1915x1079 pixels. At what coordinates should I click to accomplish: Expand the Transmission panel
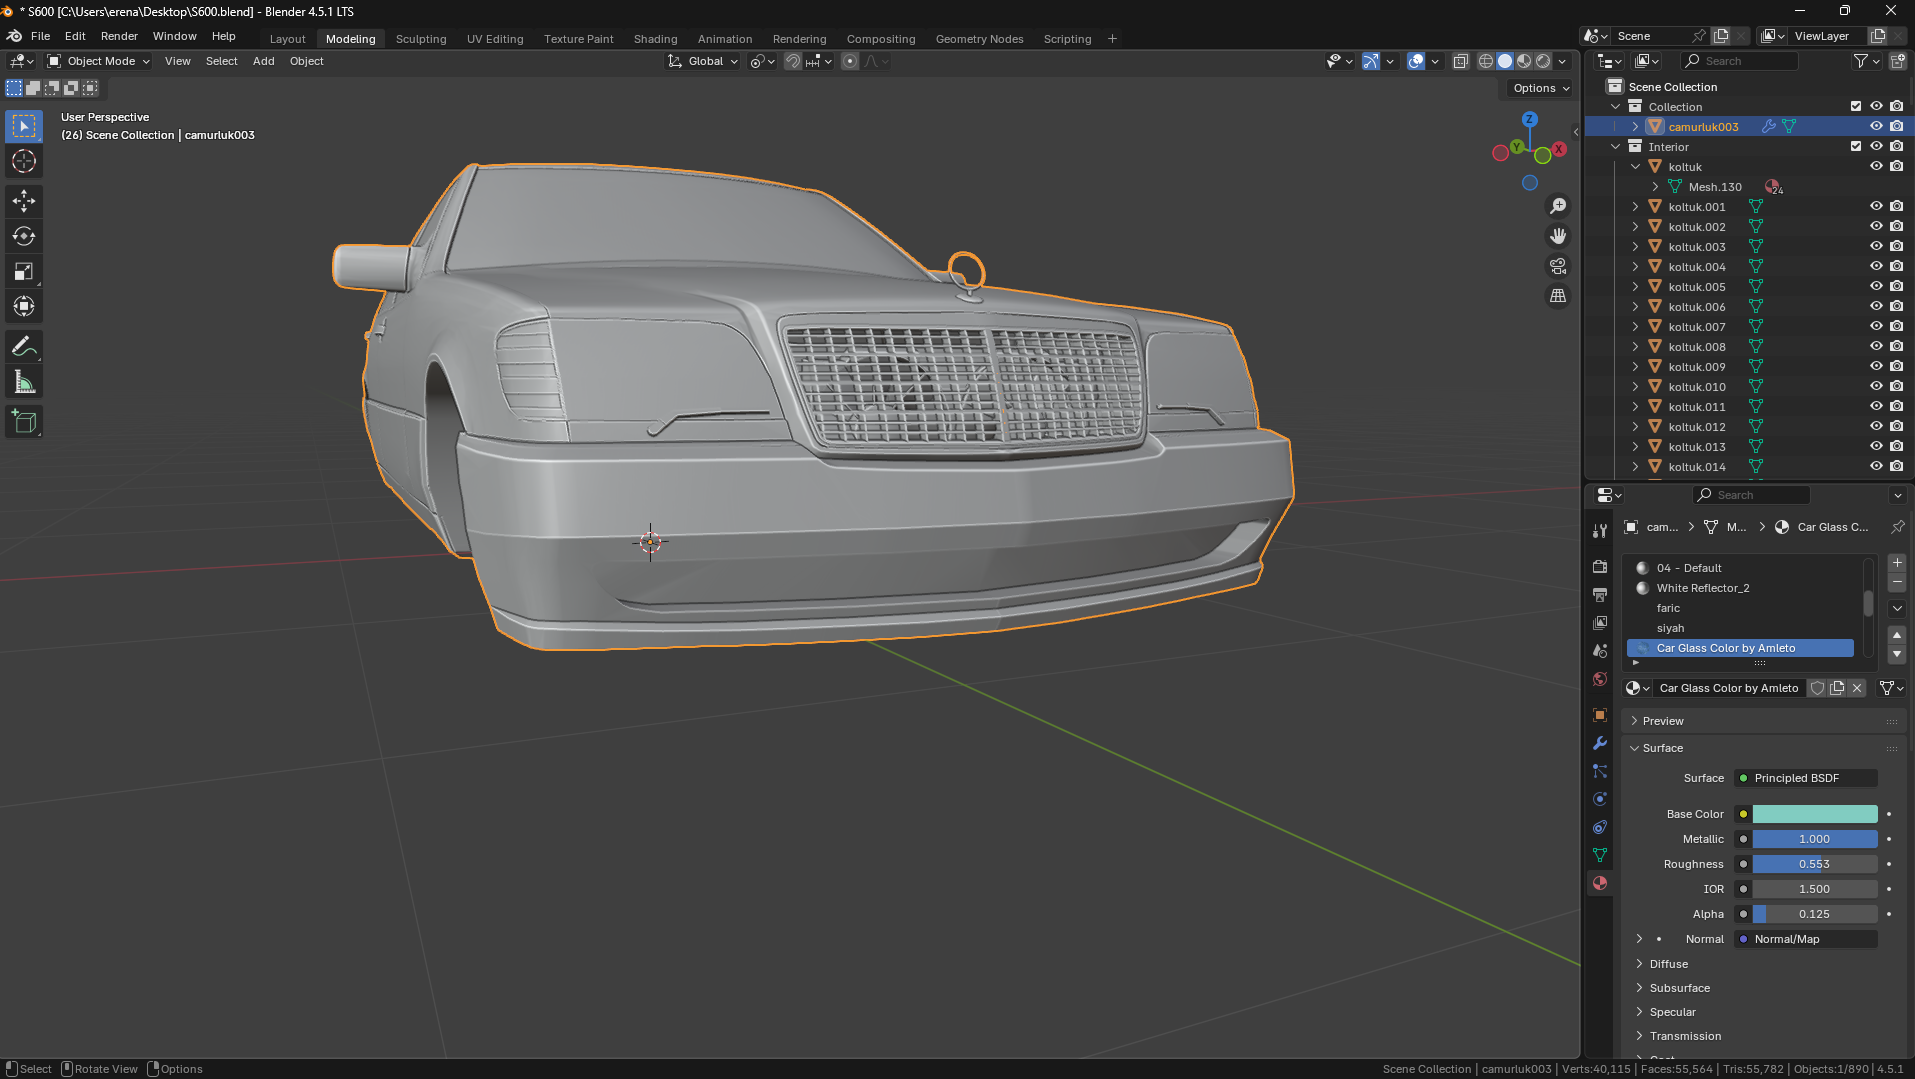(1685, 1036)
